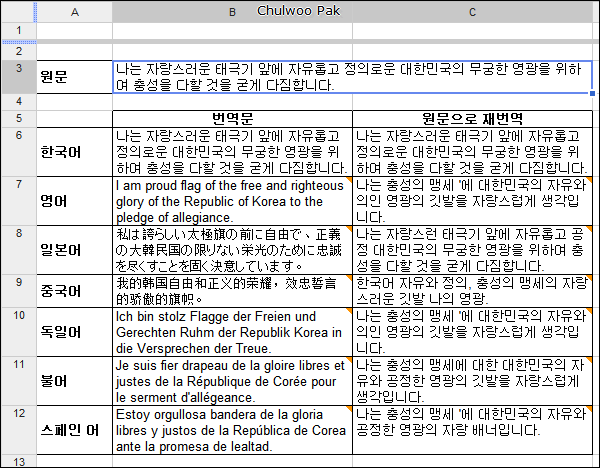Click the select-all corner above row 1

tap(19, 12)
